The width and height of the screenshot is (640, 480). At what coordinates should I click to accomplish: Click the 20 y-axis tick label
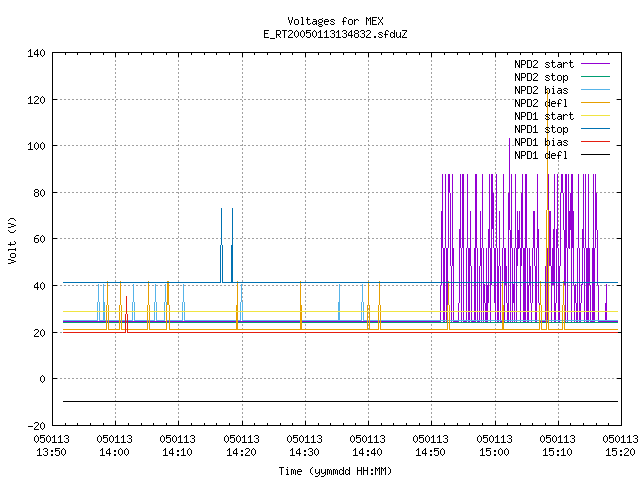tap(39, 333)
